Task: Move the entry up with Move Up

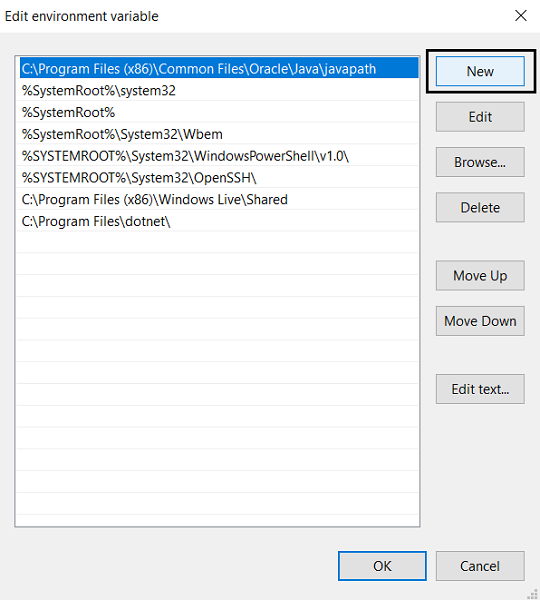Action: (480, 276)
